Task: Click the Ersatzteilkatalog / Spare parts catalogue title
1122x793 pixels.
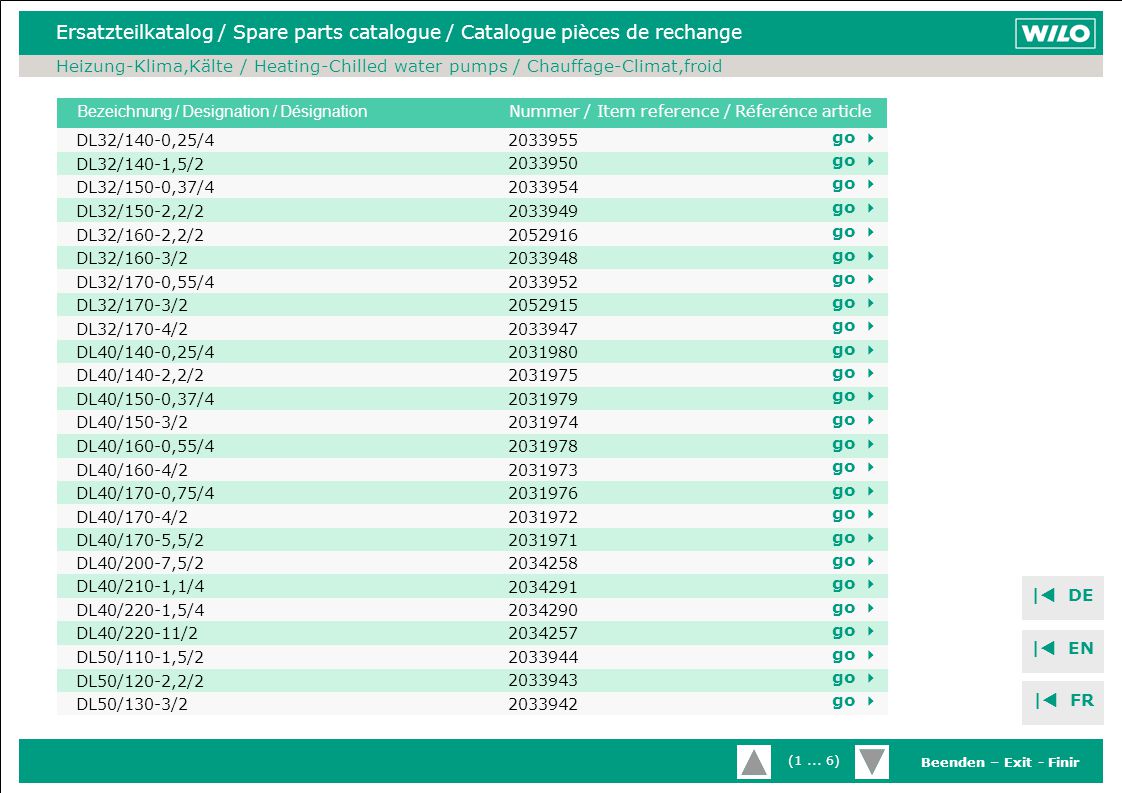Action: pos(399,32)
